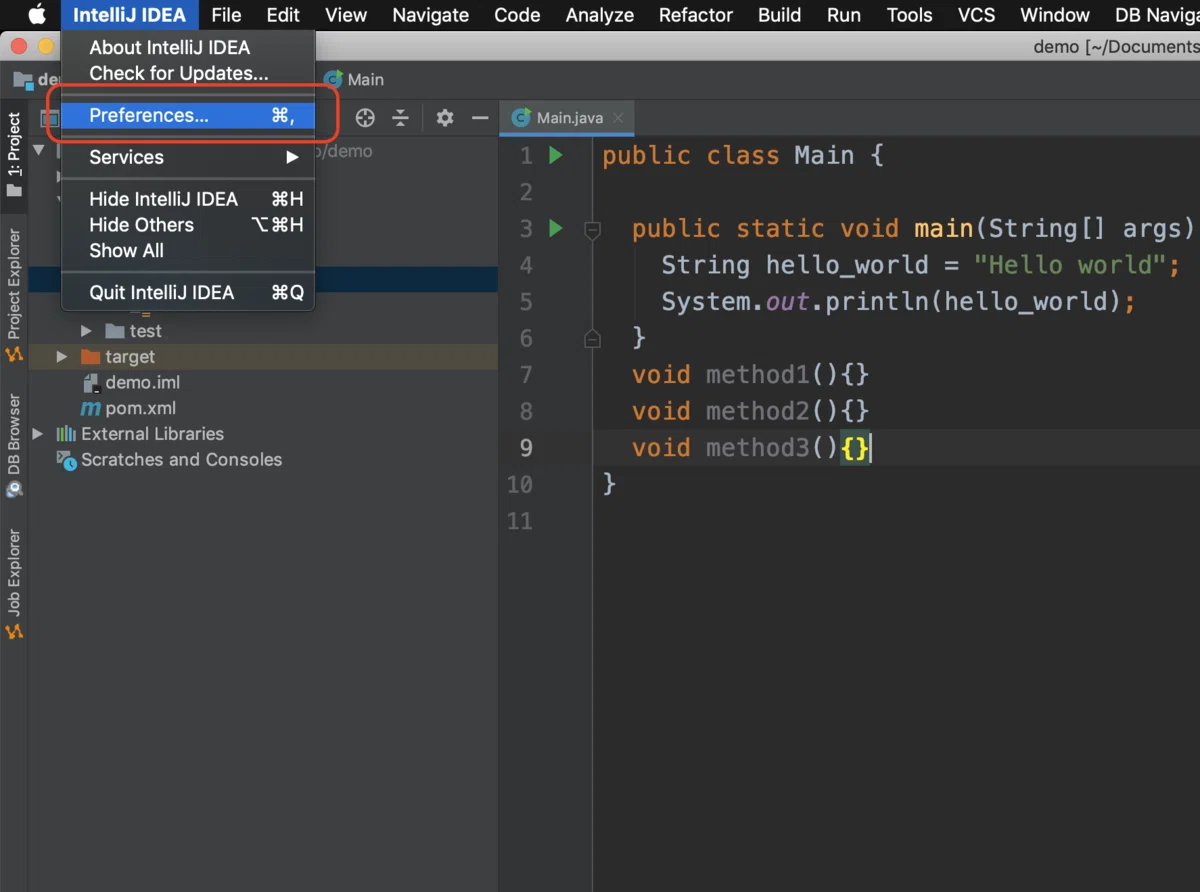The height and width of the screenshot is (892, 1200).
Task: Choose Quit IntelliJ IDEA
Action: (188, 293)
